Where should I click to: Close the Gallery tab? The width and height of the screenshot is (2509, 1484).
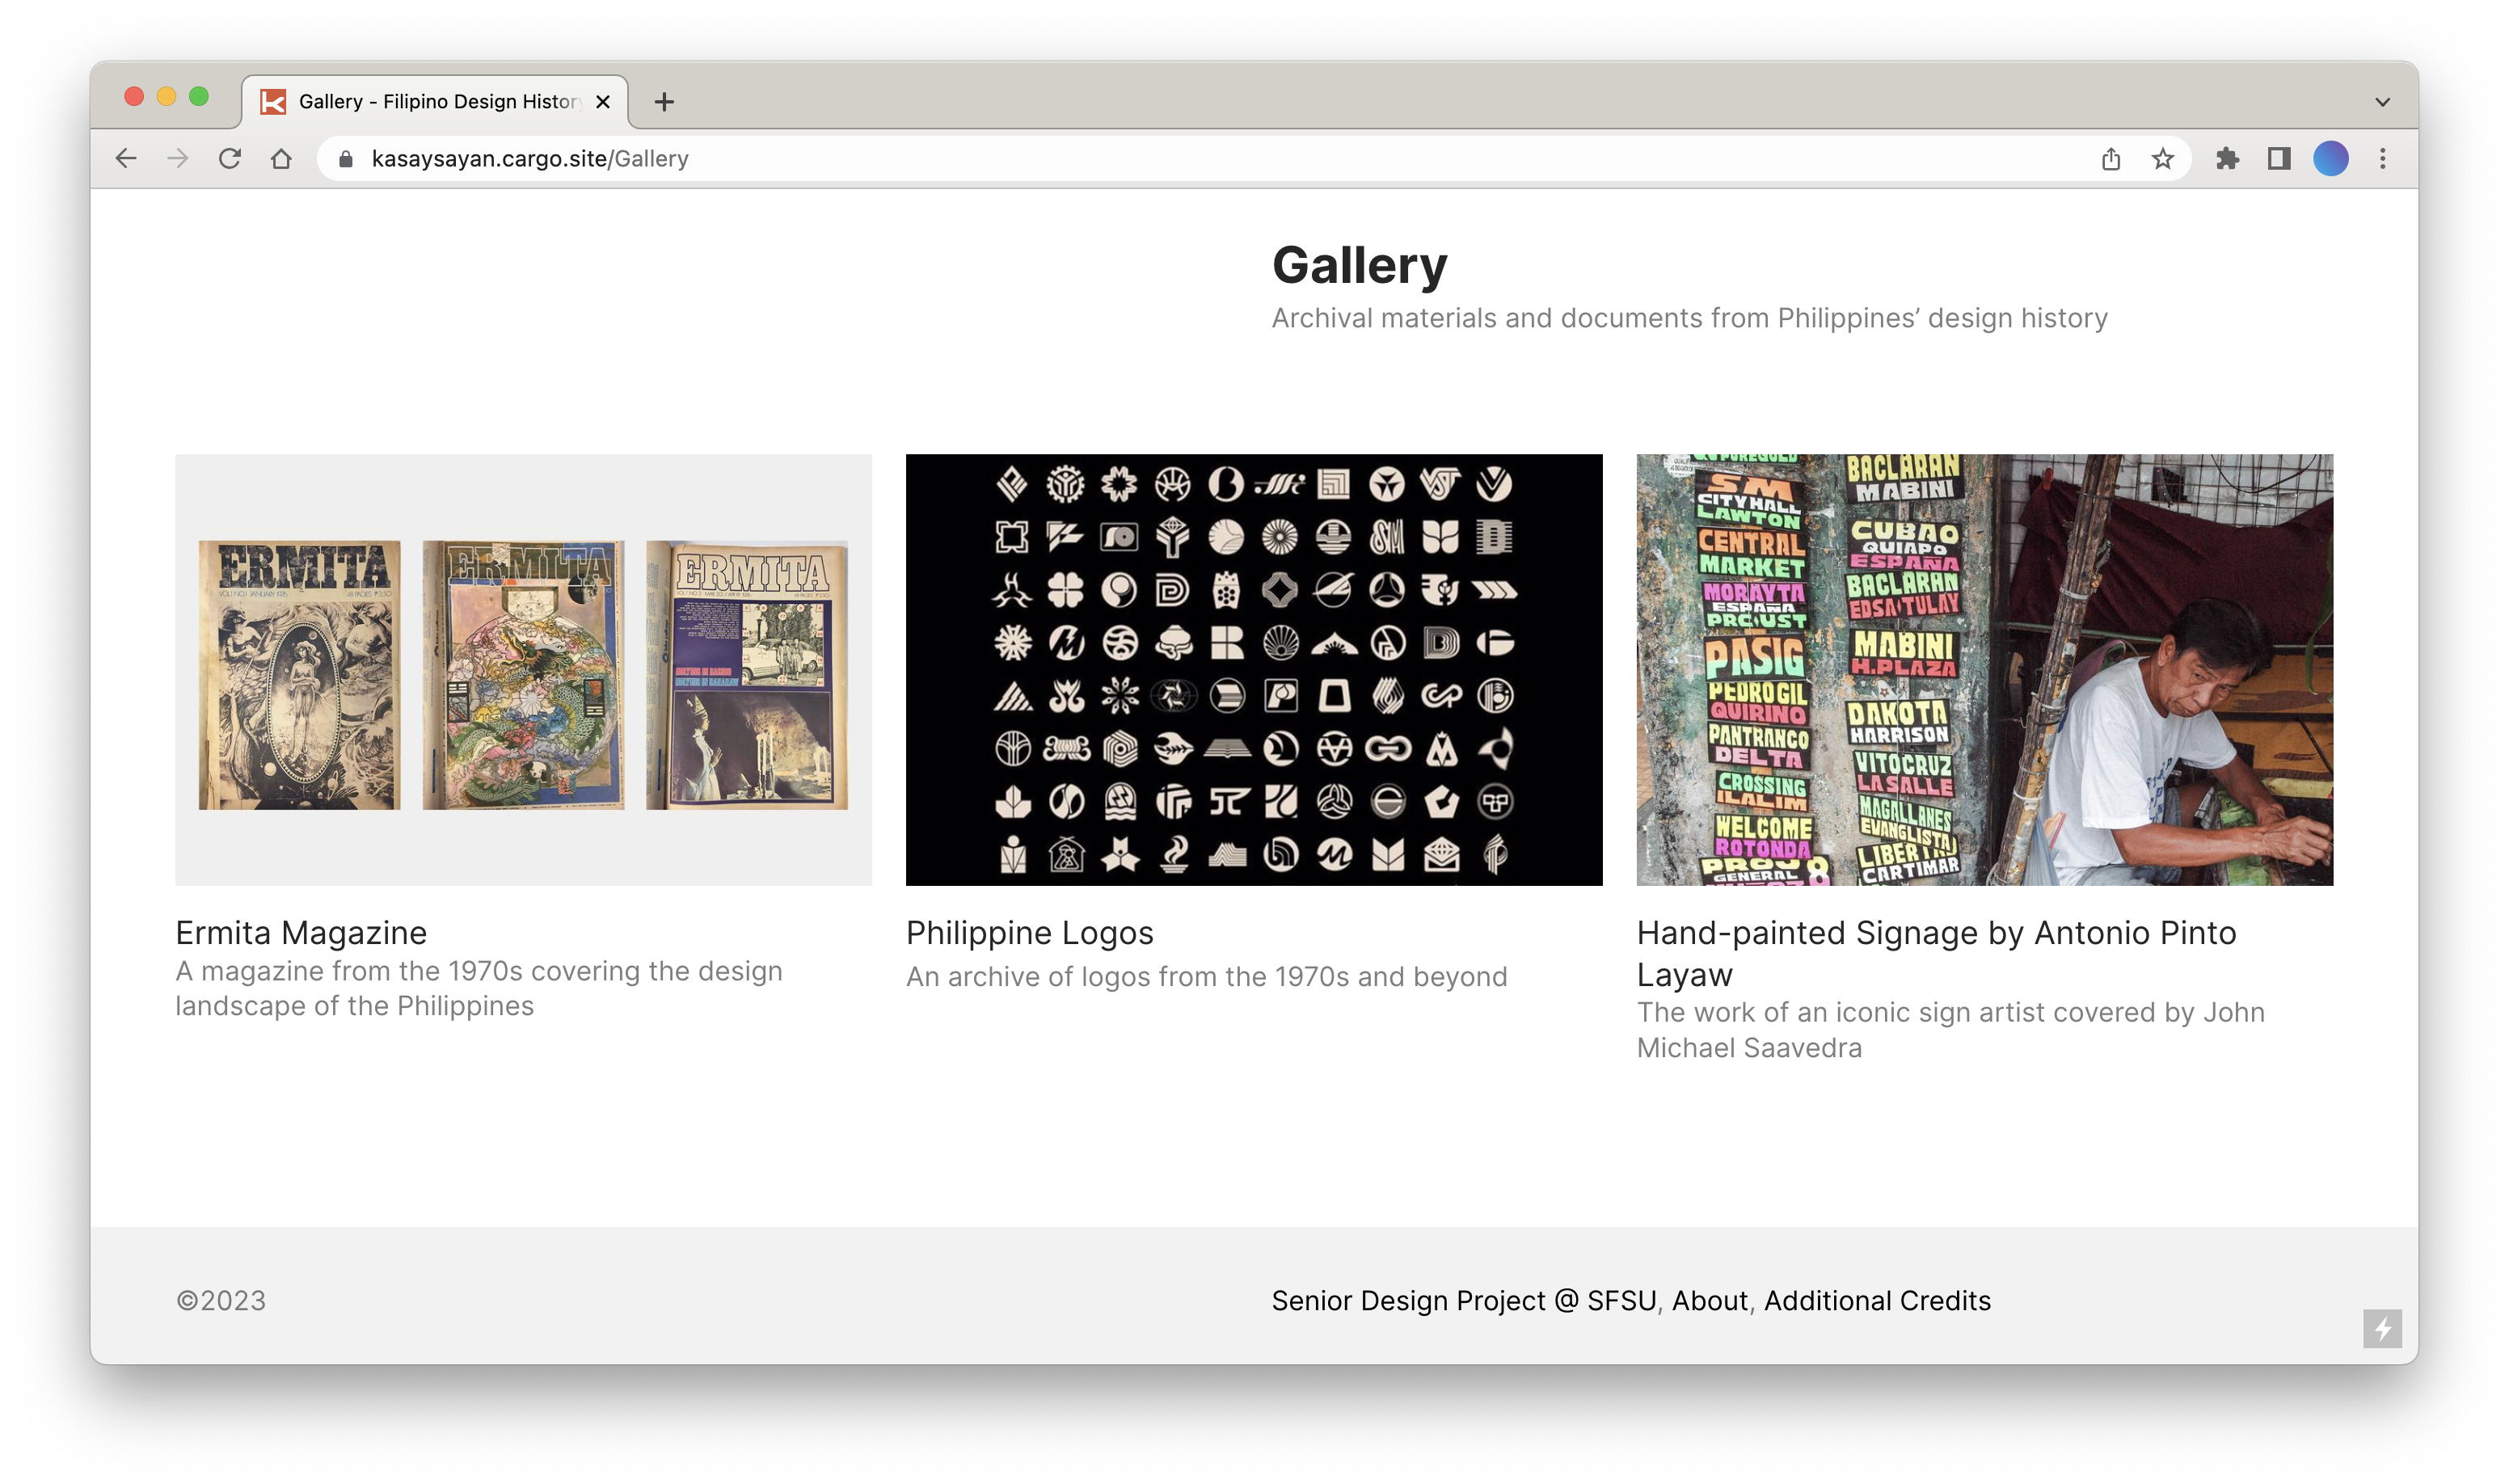(x=603, y=102)
